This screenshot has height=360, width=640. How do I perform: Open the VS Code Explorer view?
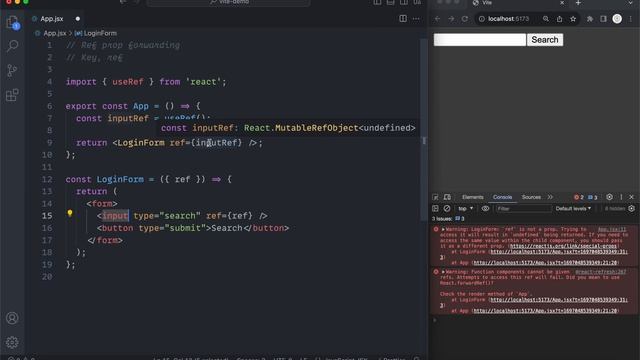tap(12, 22)
